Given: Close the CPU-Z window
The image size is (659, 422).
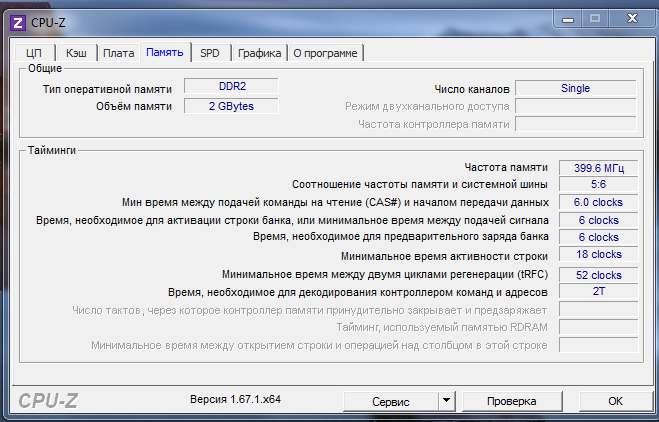Looking at the screenshot, I should click(x=632, y=19).
